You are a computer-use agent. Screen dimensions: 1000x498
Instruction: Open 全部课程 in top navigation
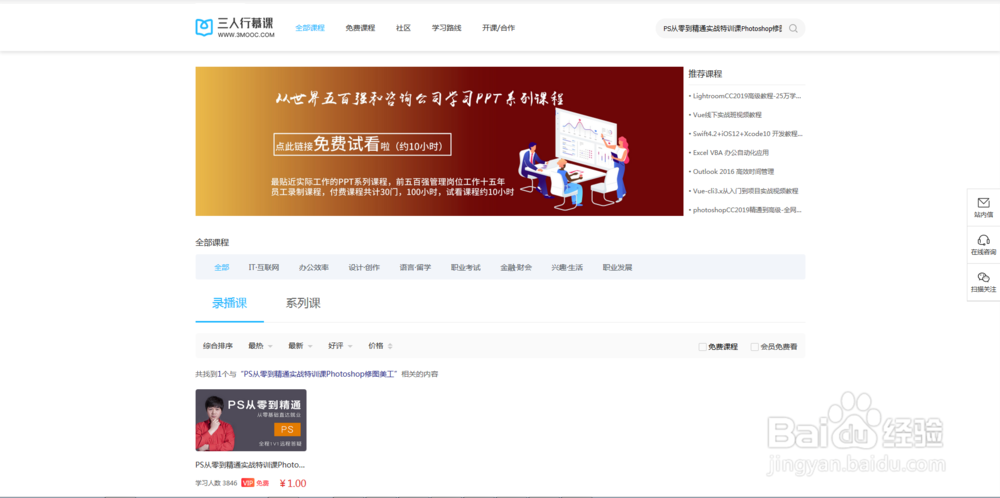(x=310, y=28)
